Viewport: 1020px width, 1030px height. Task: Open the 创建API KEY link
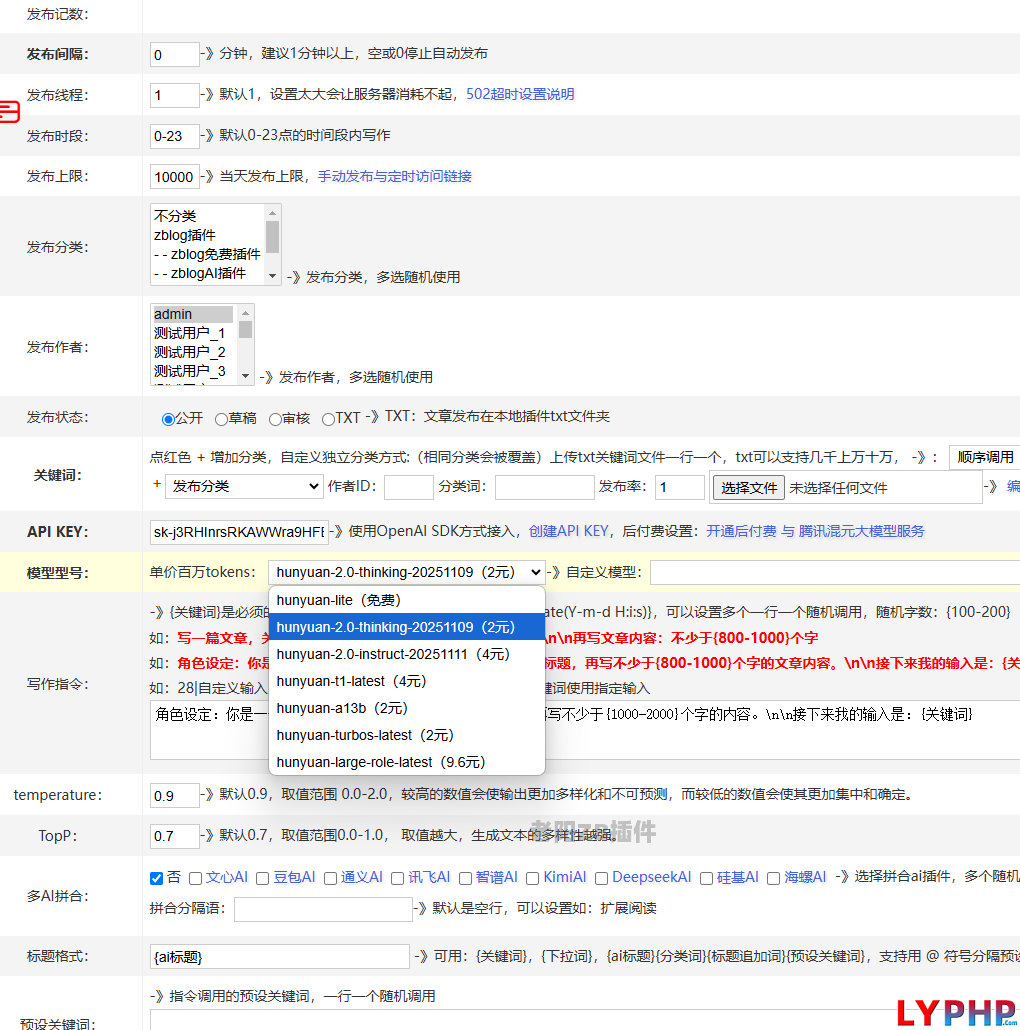click(x=568, y=531)
